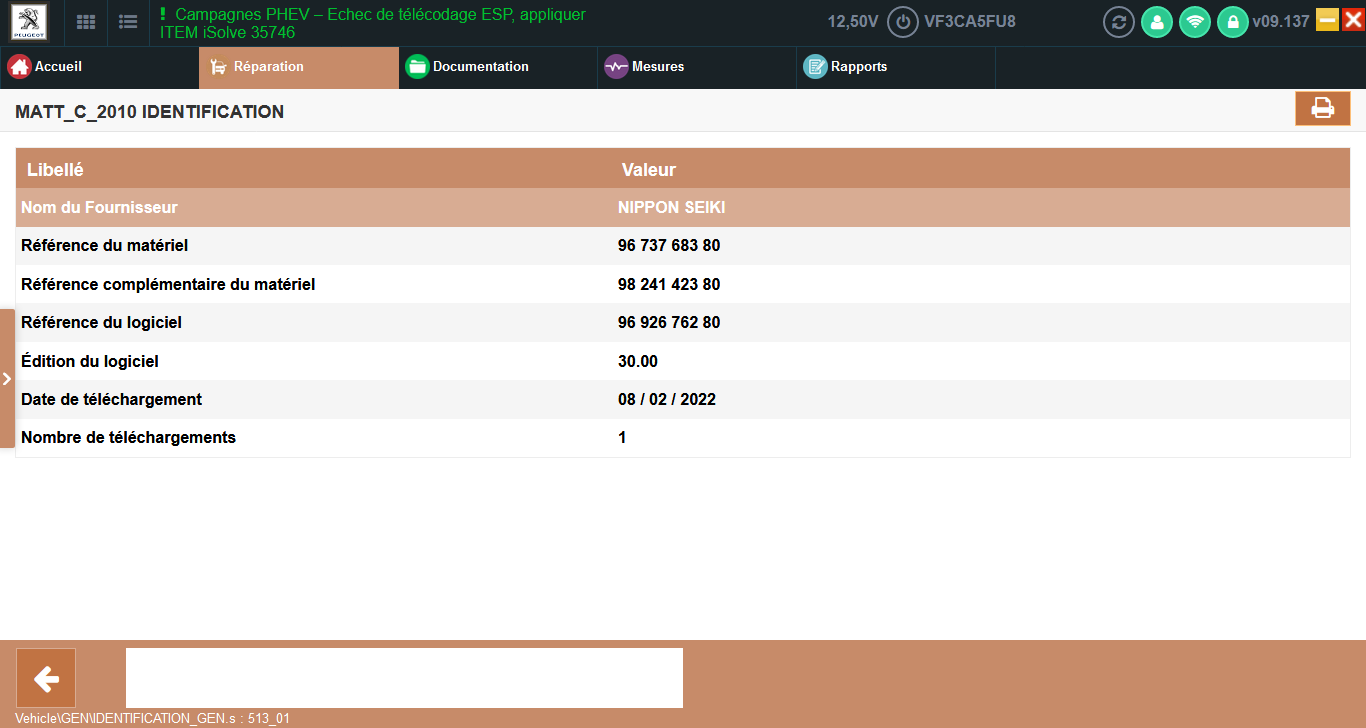
Task: Select the Nom du Fournisseur row
Action: tap(682, 208)
